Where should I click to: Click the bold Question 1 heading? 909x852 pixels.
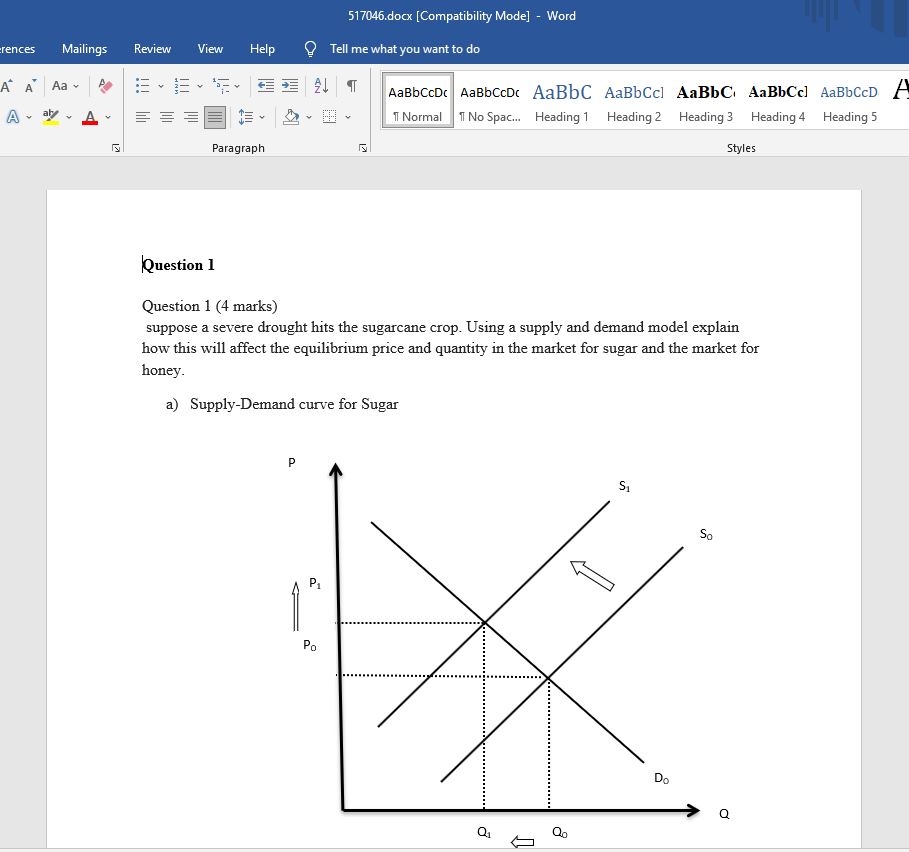179,265
